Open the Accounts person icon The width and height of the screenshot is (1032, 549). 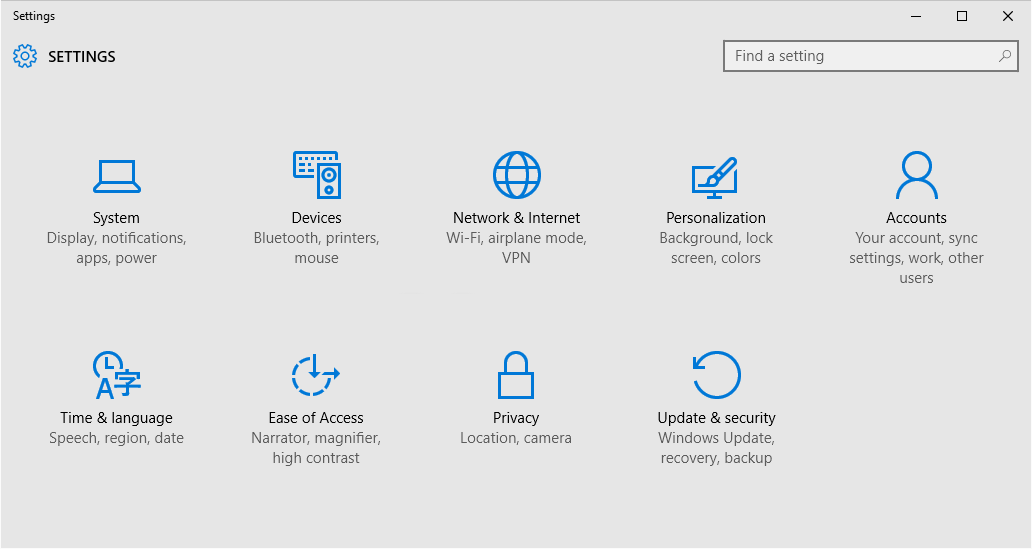click(x=916, y=175)
